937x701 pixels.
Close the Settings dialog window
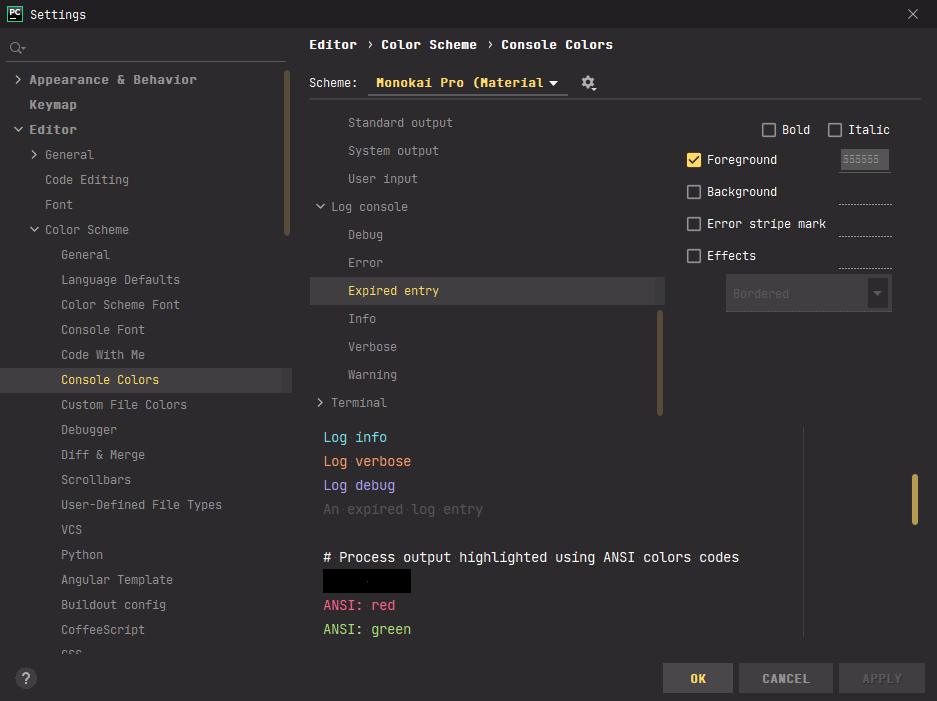point(912,14)
